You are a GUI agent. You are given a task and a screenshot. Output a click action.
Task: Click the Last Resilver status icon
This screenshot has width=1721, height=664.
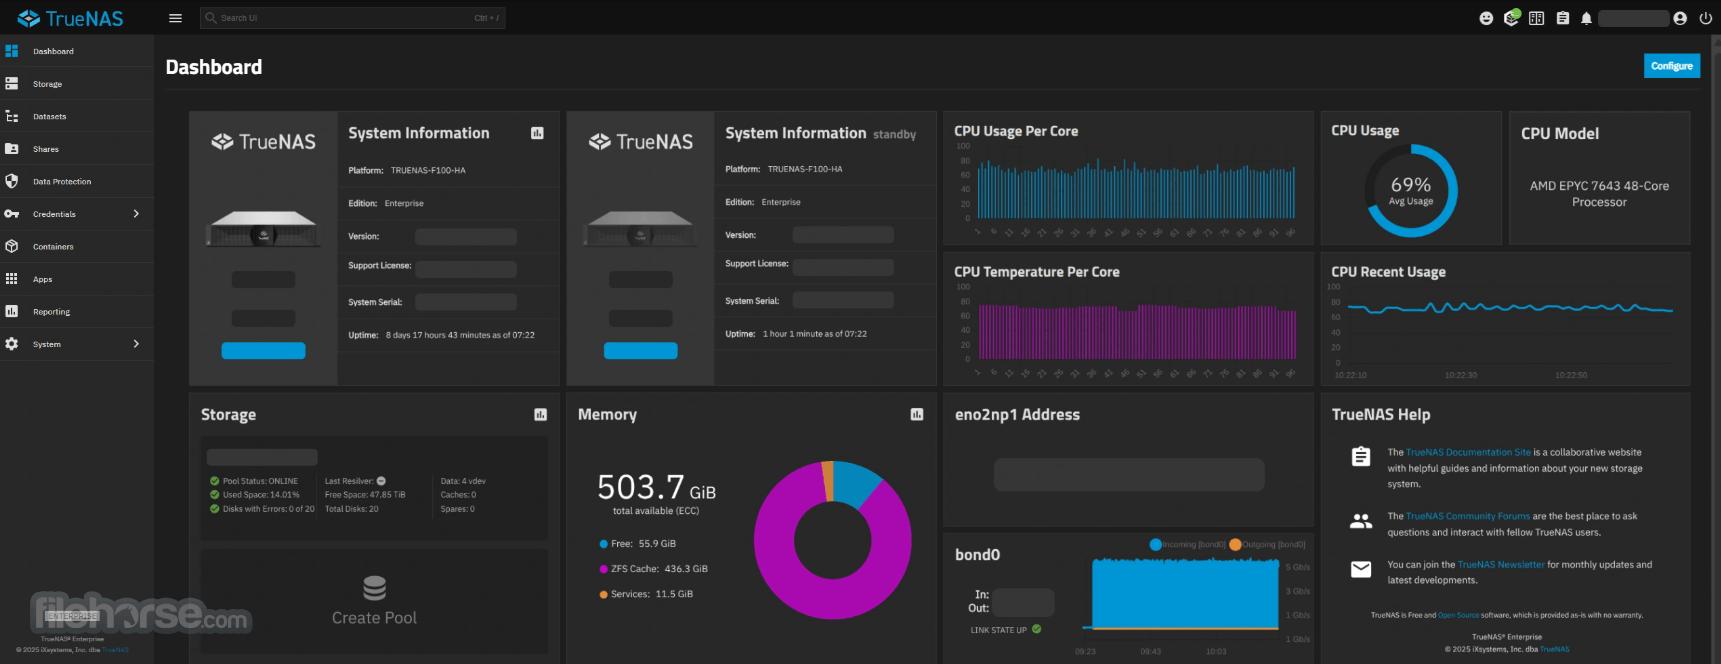point(381,481)
